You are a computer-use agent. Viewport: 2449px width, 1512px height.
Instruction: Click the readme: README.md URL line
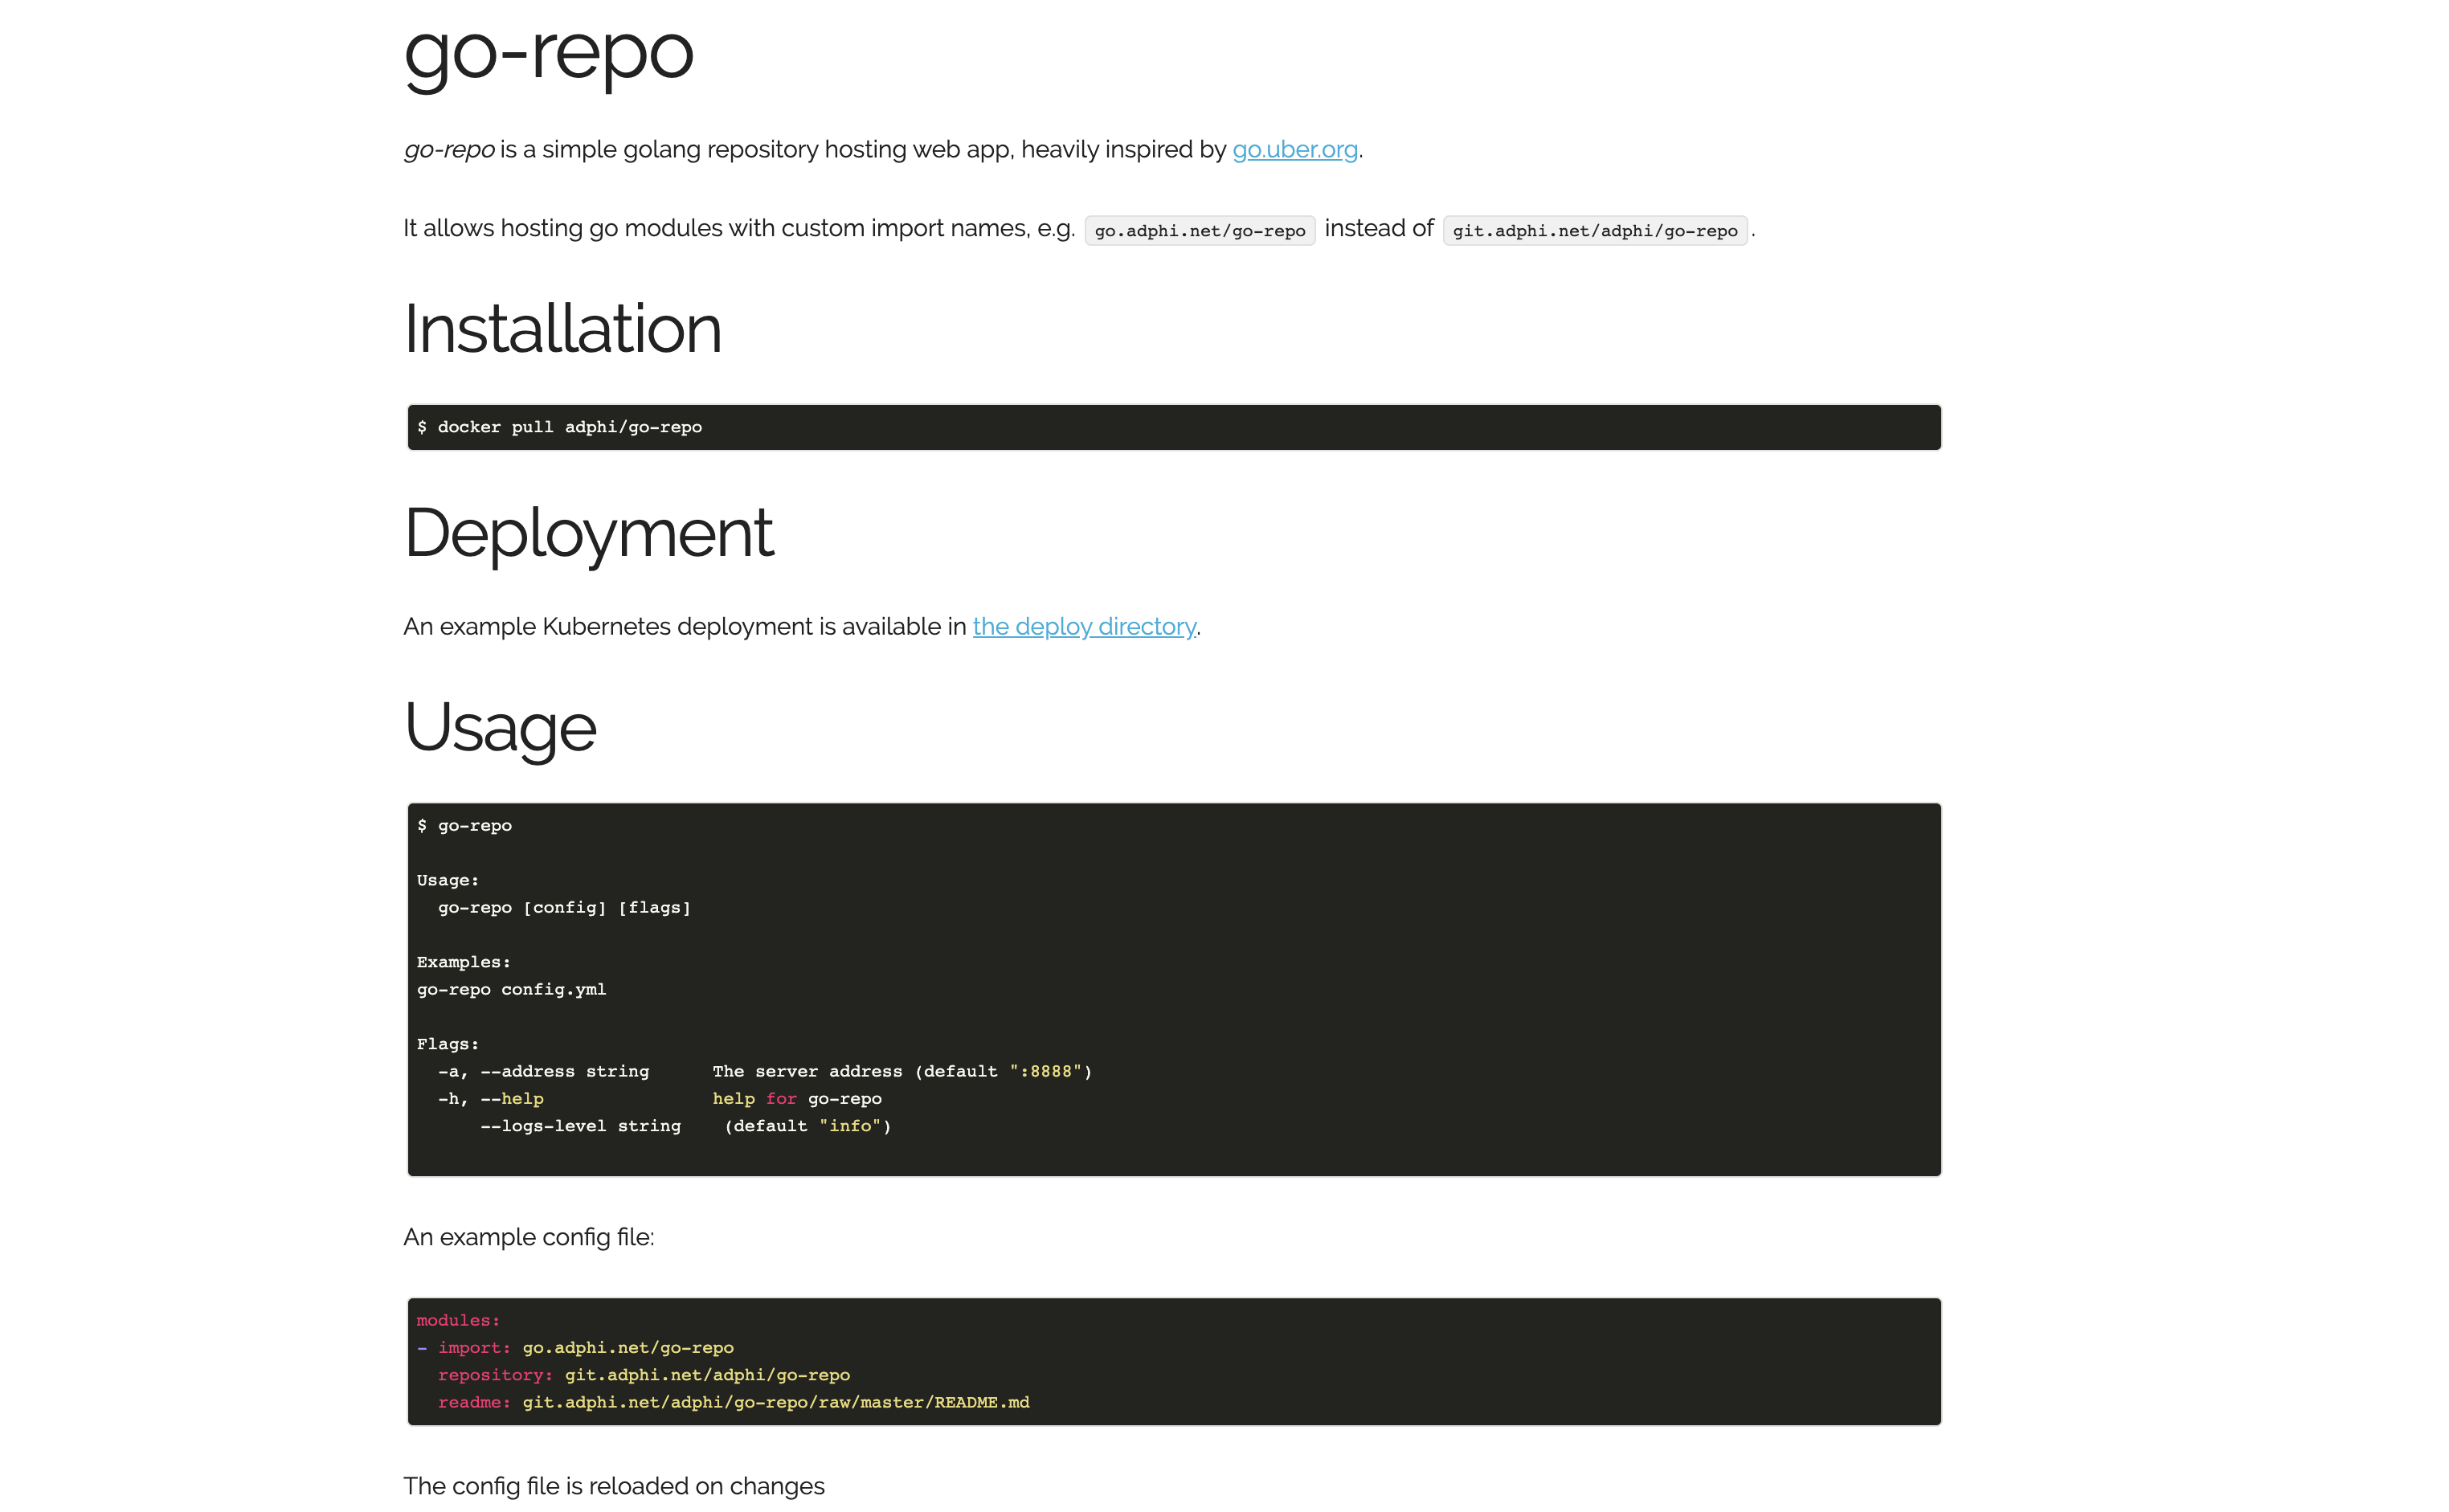733,1402
